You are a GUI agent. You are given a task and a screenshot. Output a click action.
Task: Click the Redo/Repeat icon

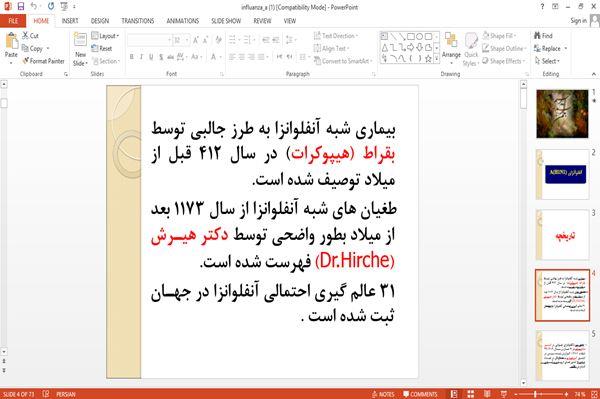click(51, 6)
